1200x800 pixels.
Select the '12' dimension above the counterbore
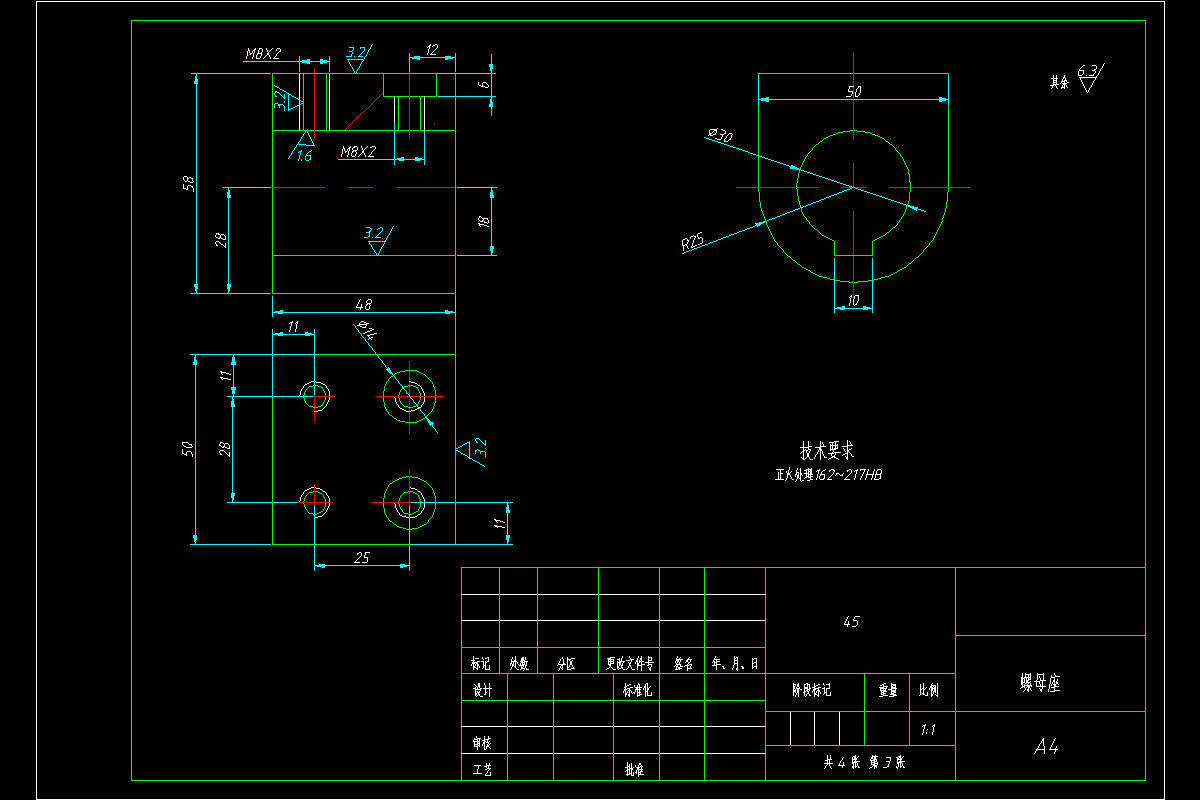tap(432, 49)
